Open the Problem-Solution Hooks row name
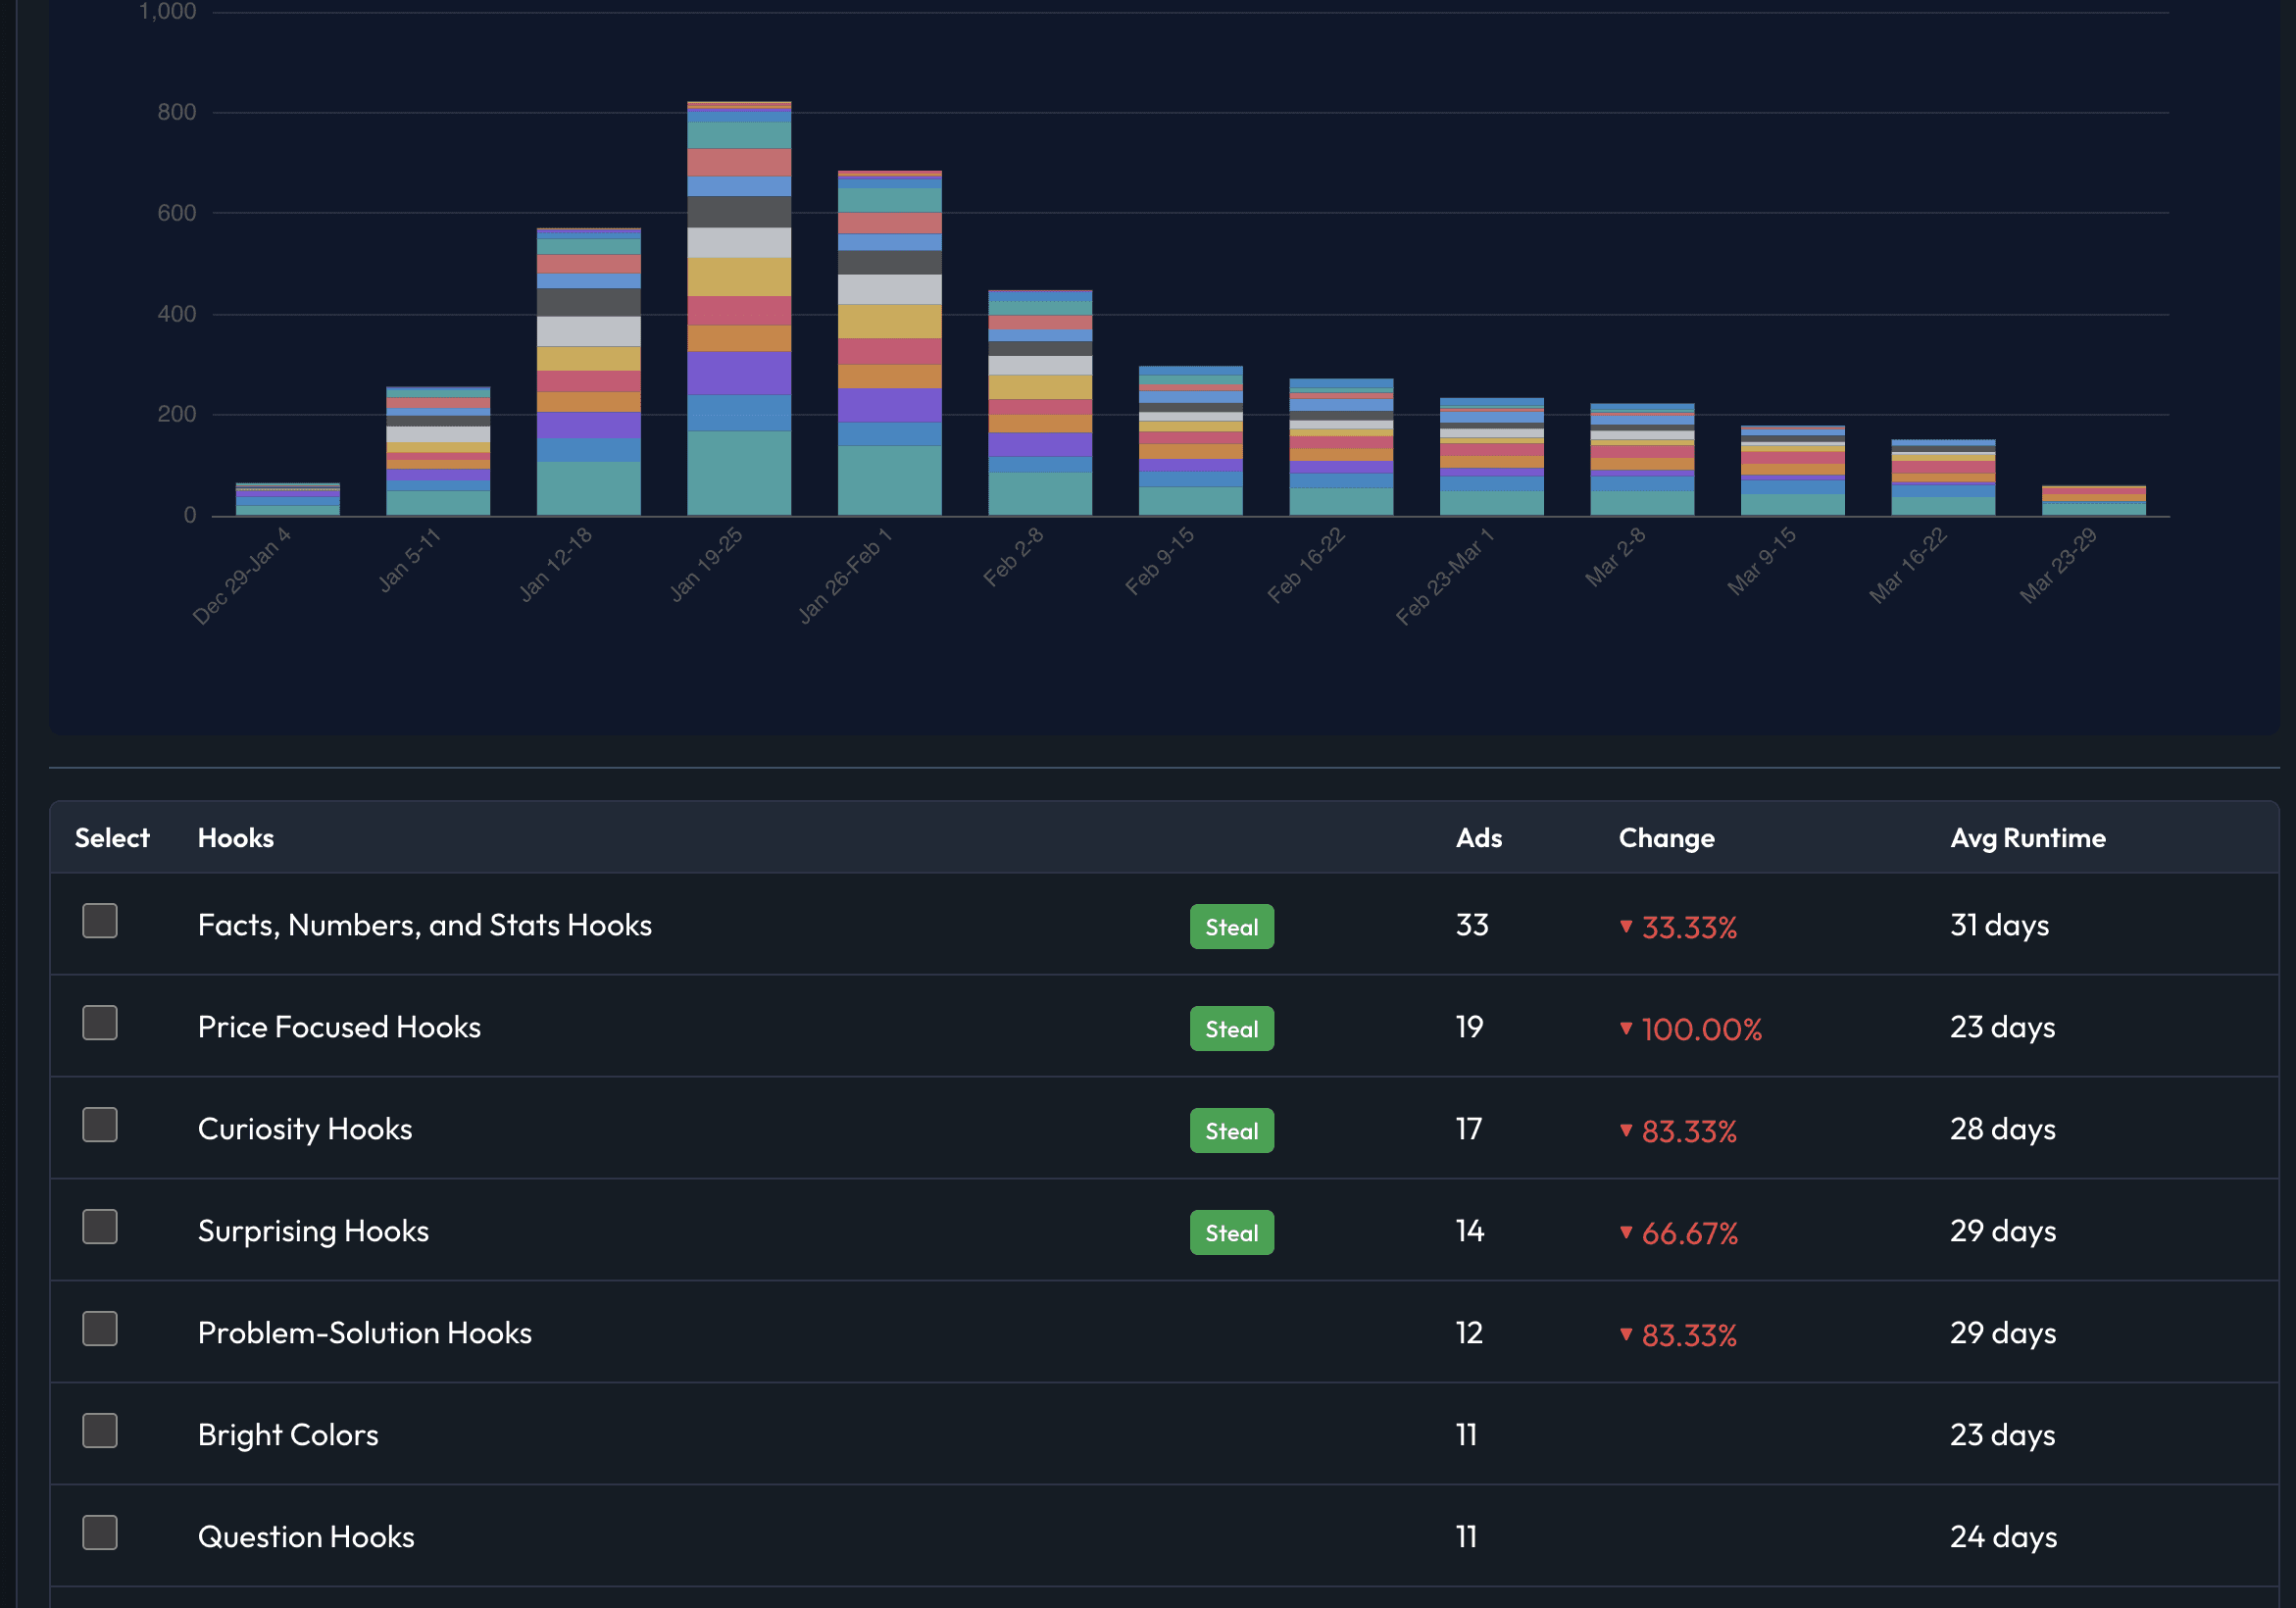2296x1608 pixels. 364,1333
